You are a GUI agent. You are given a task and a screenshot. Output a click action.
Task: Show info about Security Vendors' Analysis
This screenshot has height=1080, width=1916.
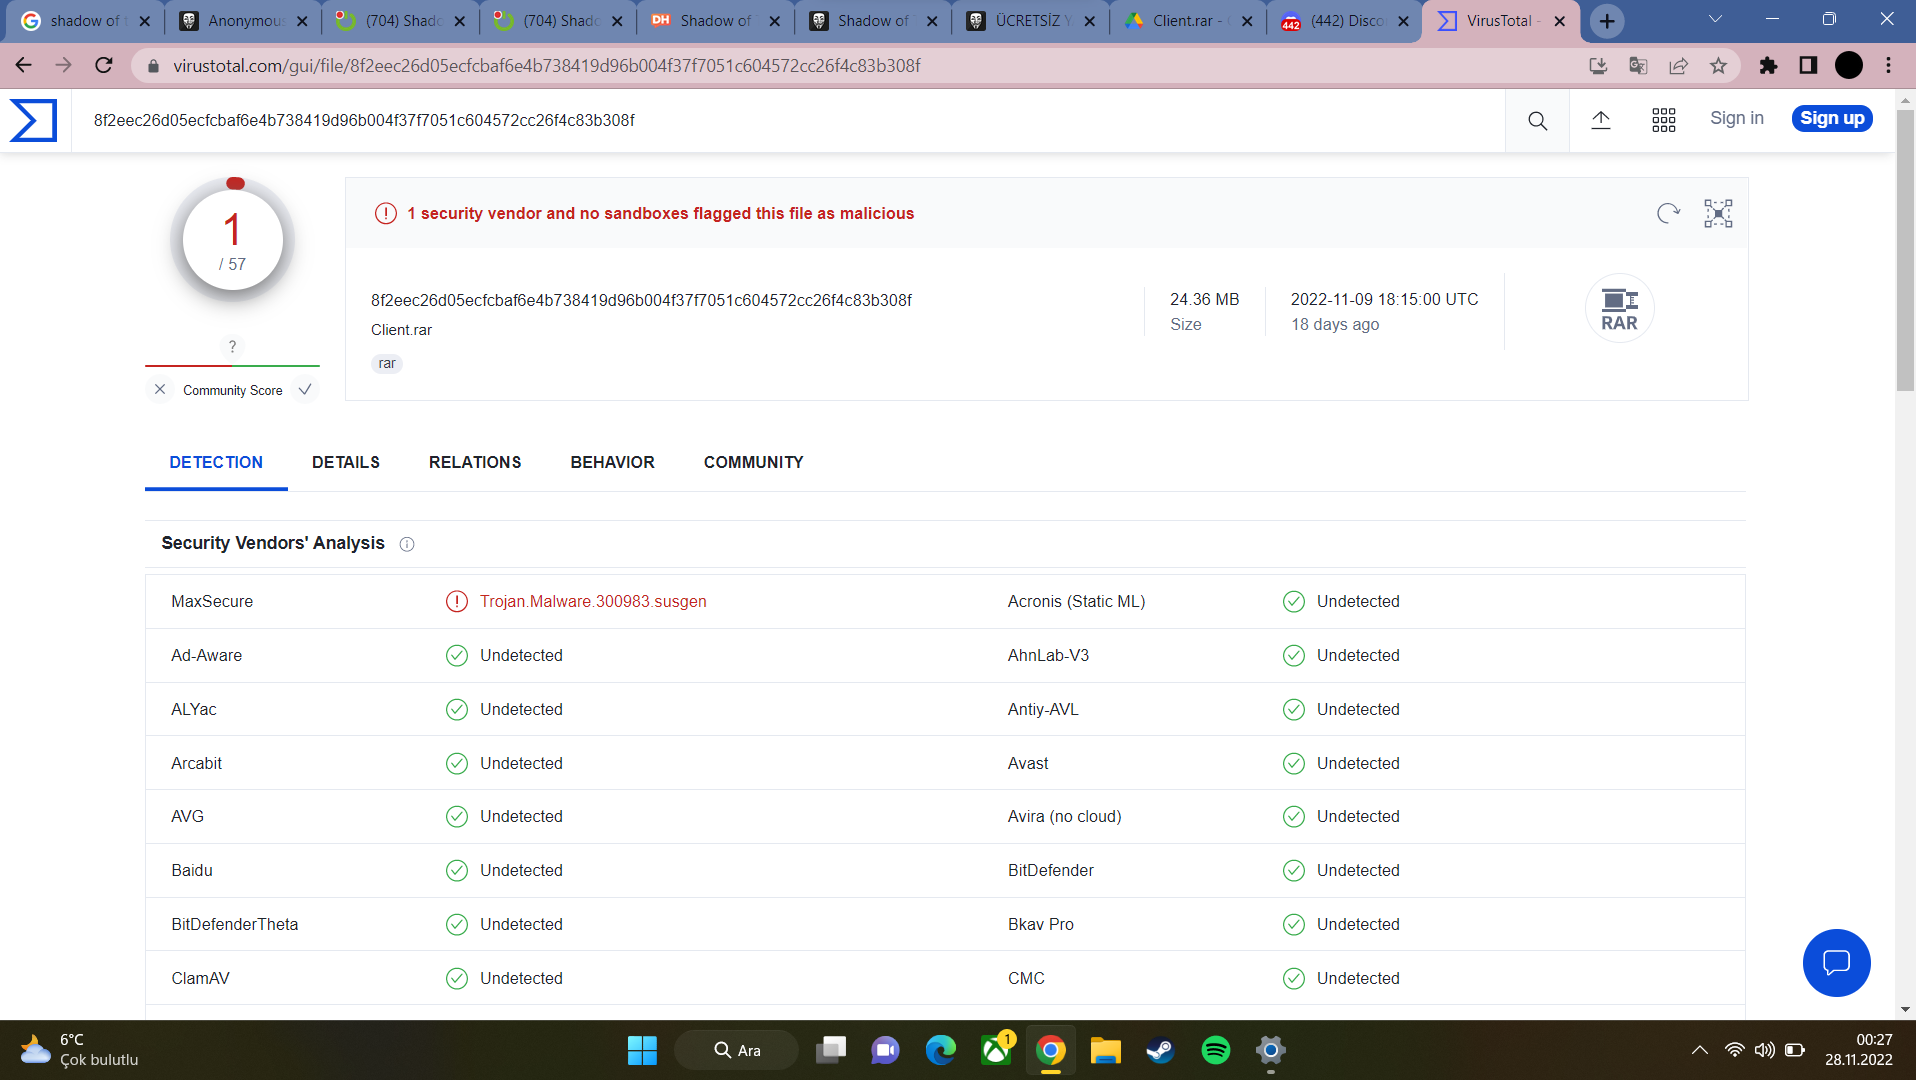(x=407, y=544)
